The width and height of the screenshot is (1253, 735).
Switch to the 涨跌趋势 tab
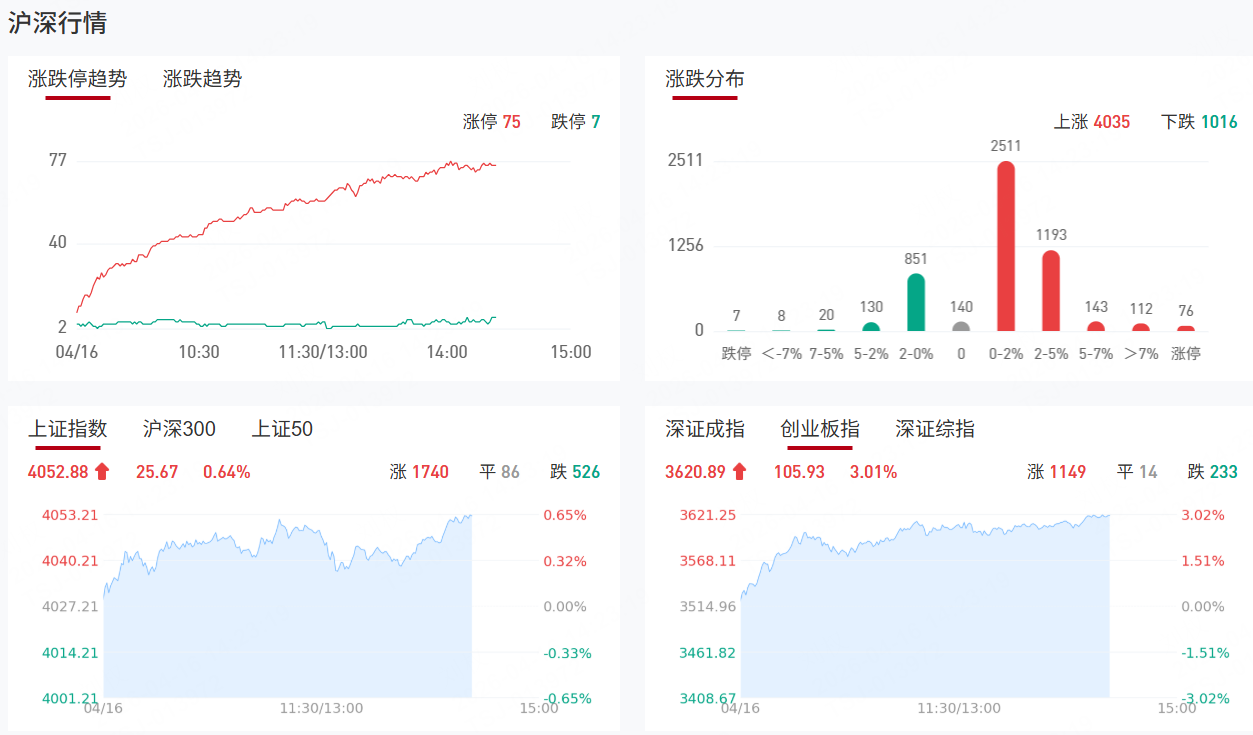pos(202,79)
